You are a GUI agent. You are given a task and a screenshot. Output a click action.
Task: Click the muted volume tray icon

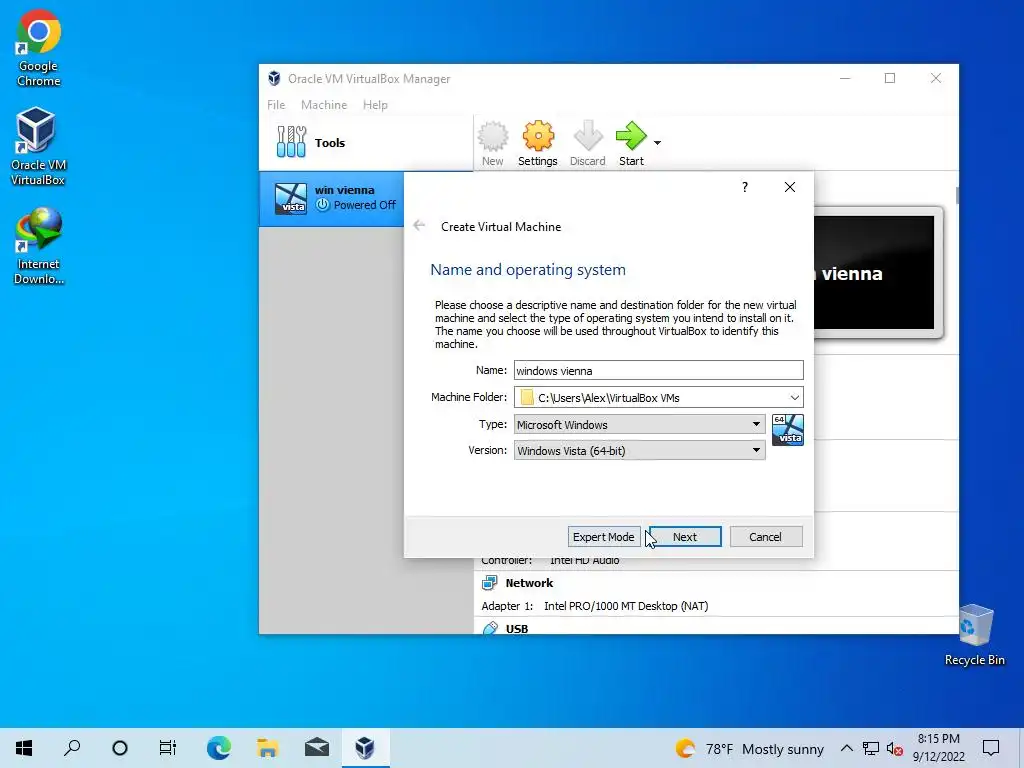coord(895,748)
